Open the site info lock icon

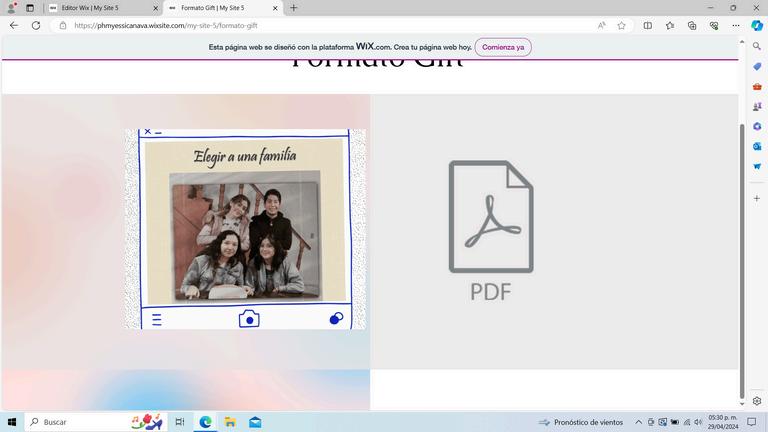tap(63, 25)
